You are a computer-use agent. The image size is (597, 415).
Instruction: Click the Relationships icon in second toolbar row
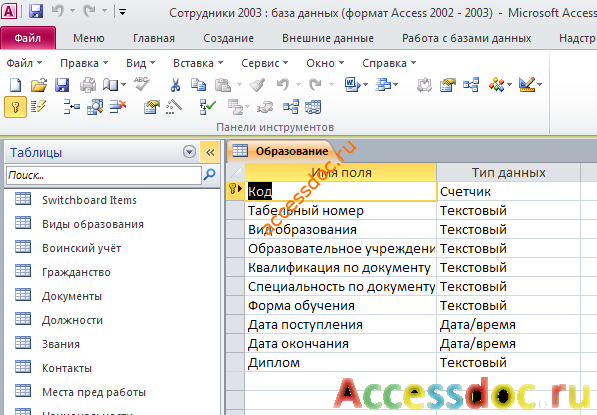coord(291,107)
